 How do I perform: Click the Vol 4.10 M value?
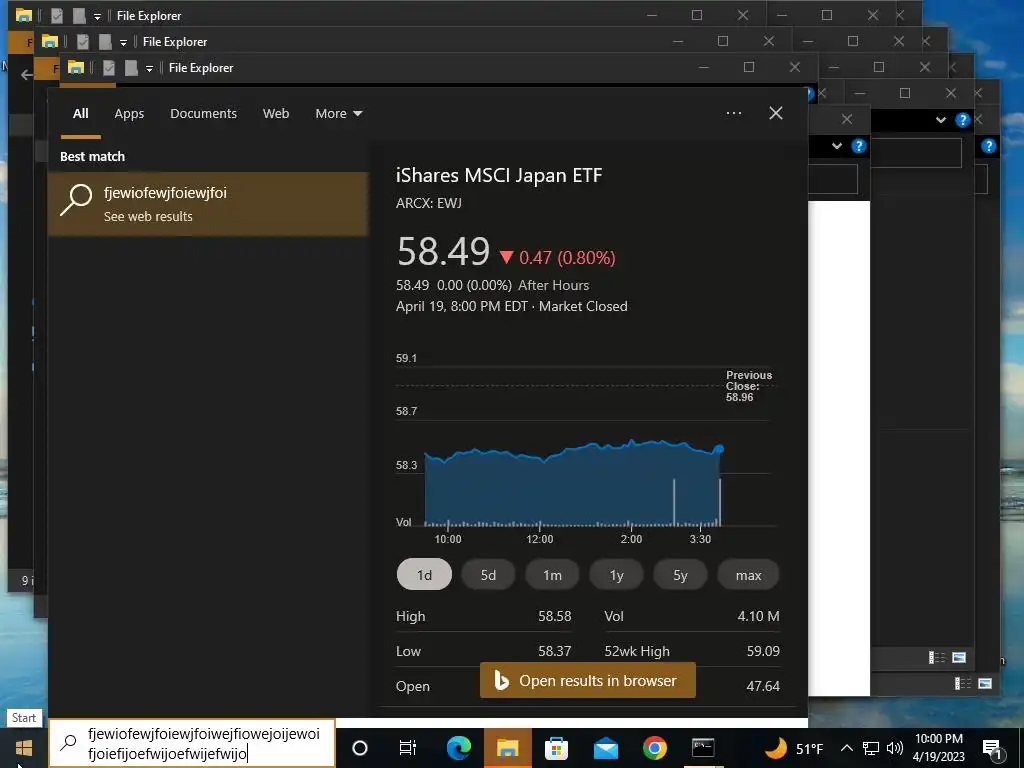point(758,616)
